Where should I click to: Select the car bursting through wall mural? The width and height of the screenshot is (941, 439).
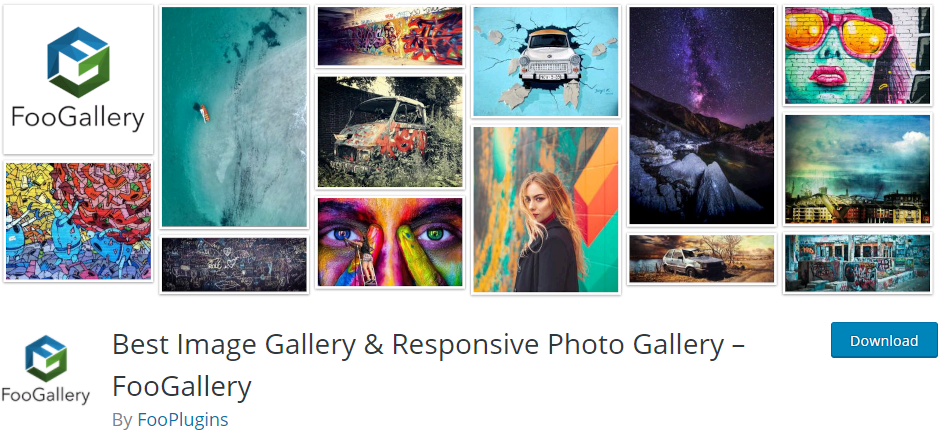pos(546,61)
